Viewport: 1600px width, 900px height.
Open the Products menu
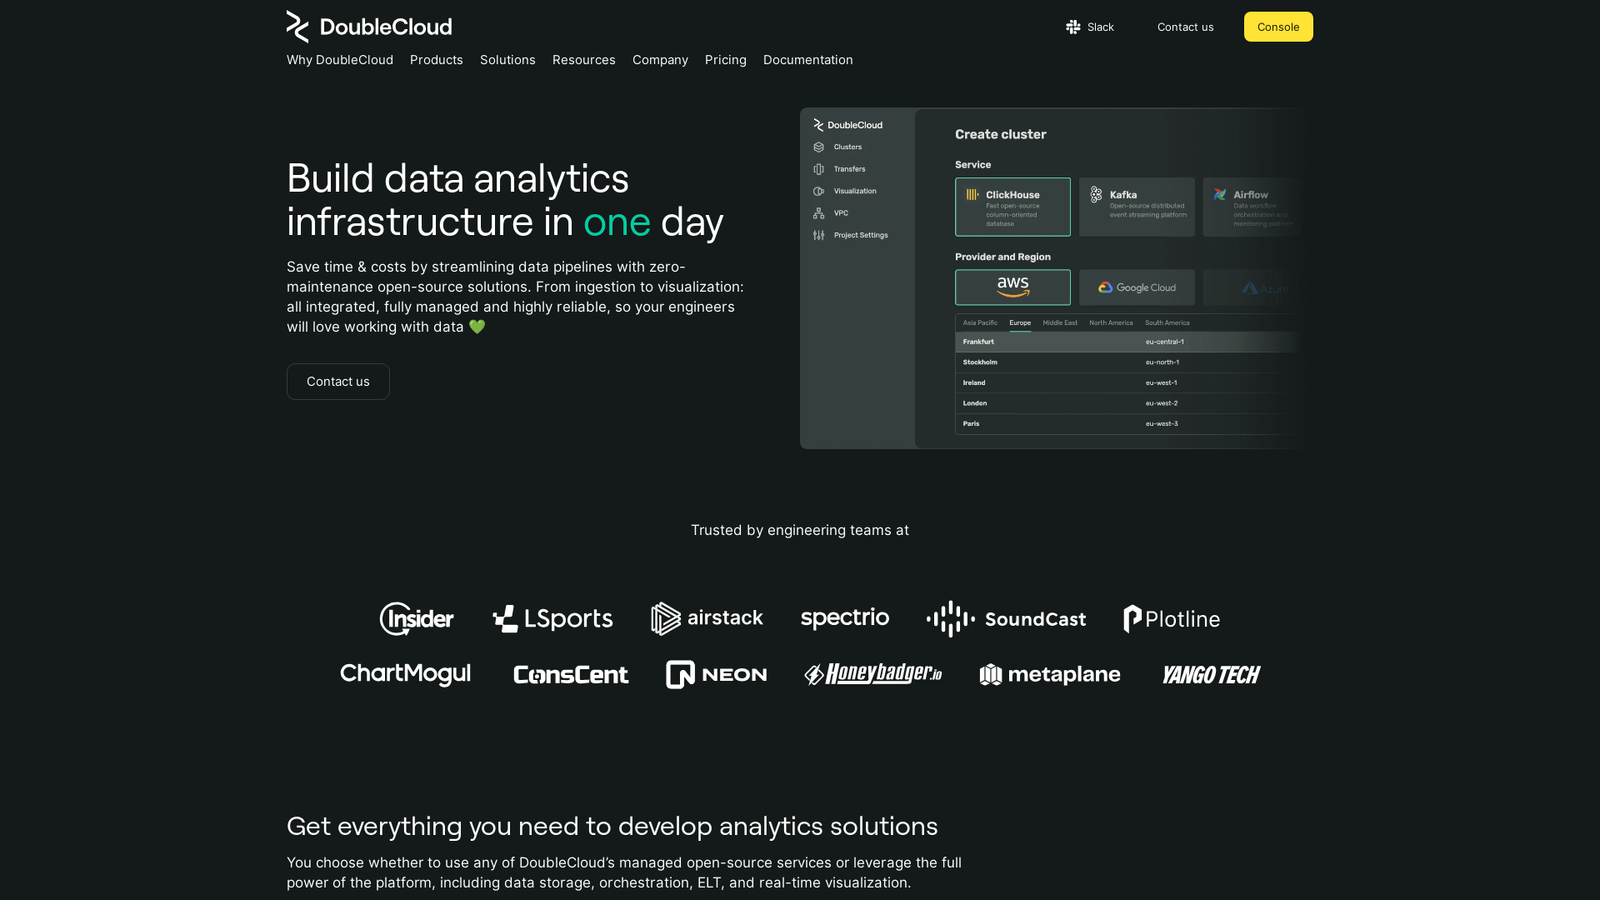click(x=436, y=60)
